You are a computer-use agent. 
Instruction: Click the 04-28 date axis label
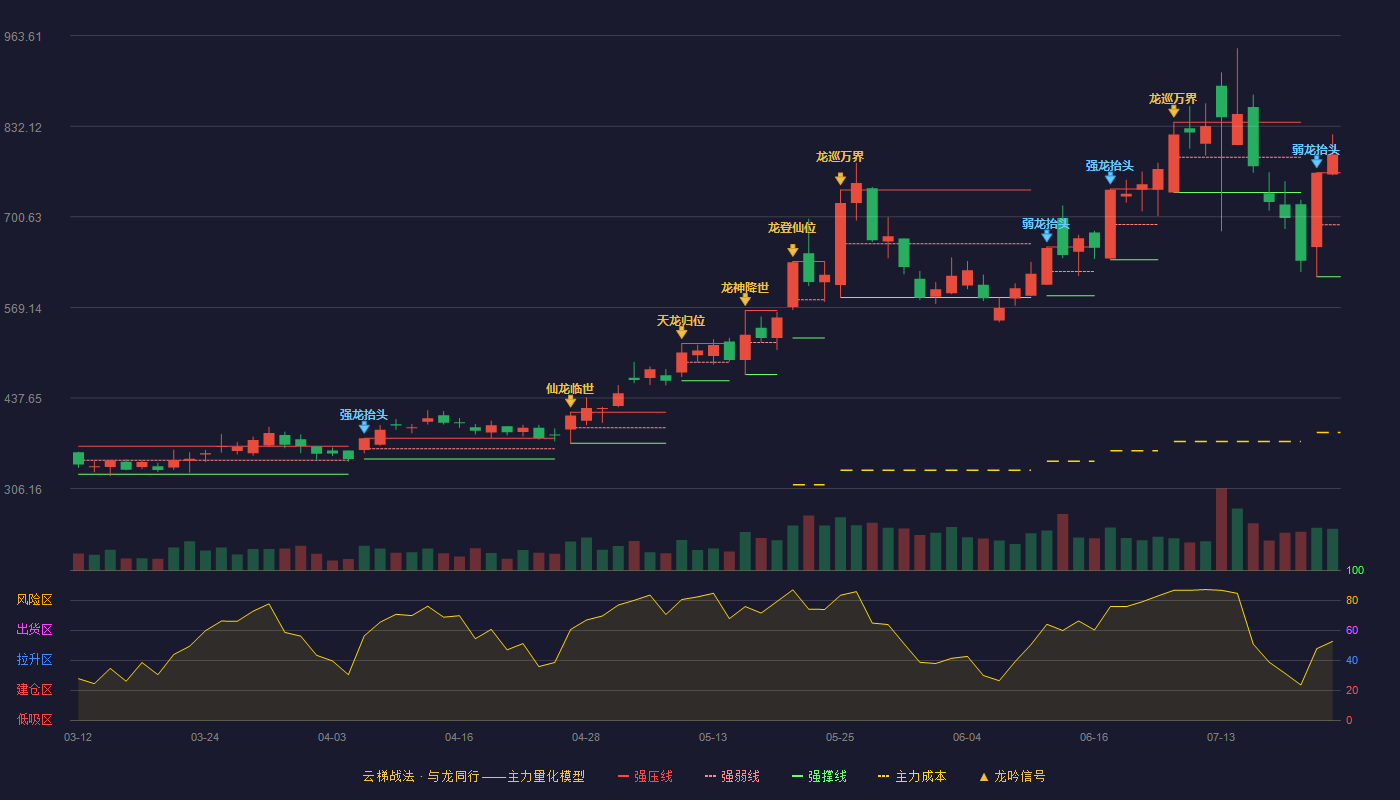point(586,737)
